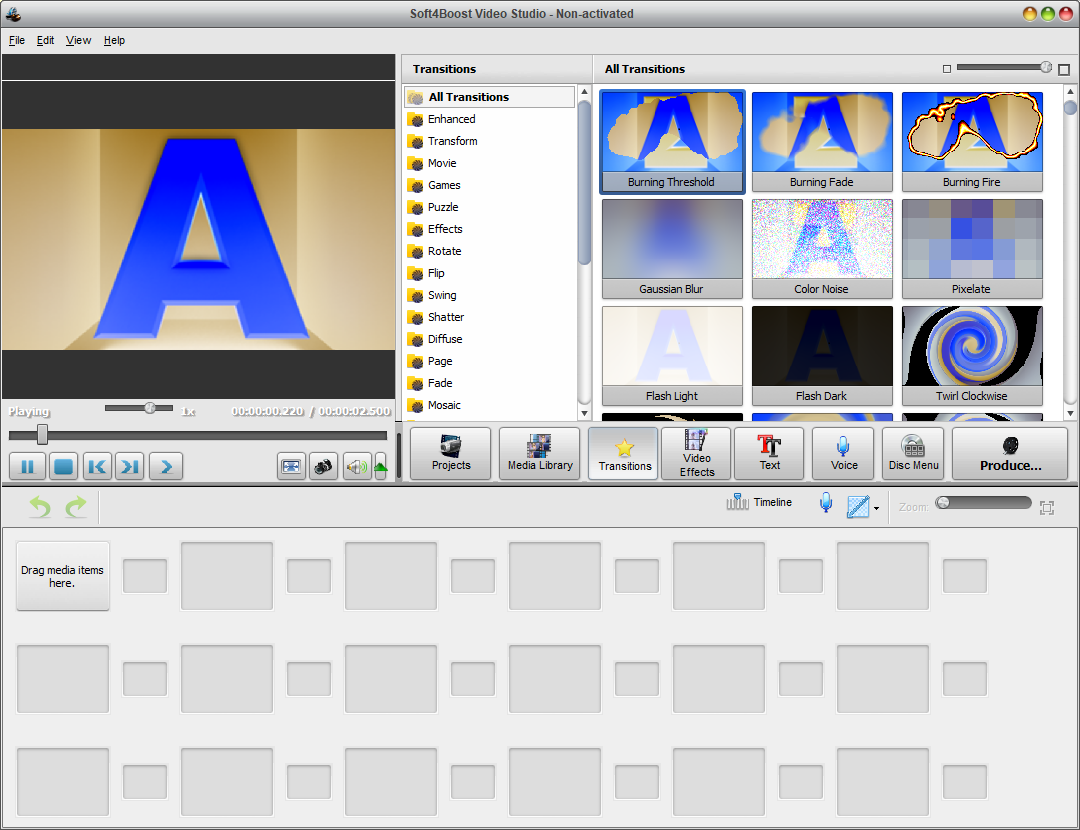The height and width of the screenshot is (830, 1080).
Task: Open the Projects panel
Action: pyautogui.click(x=450, y=453)
